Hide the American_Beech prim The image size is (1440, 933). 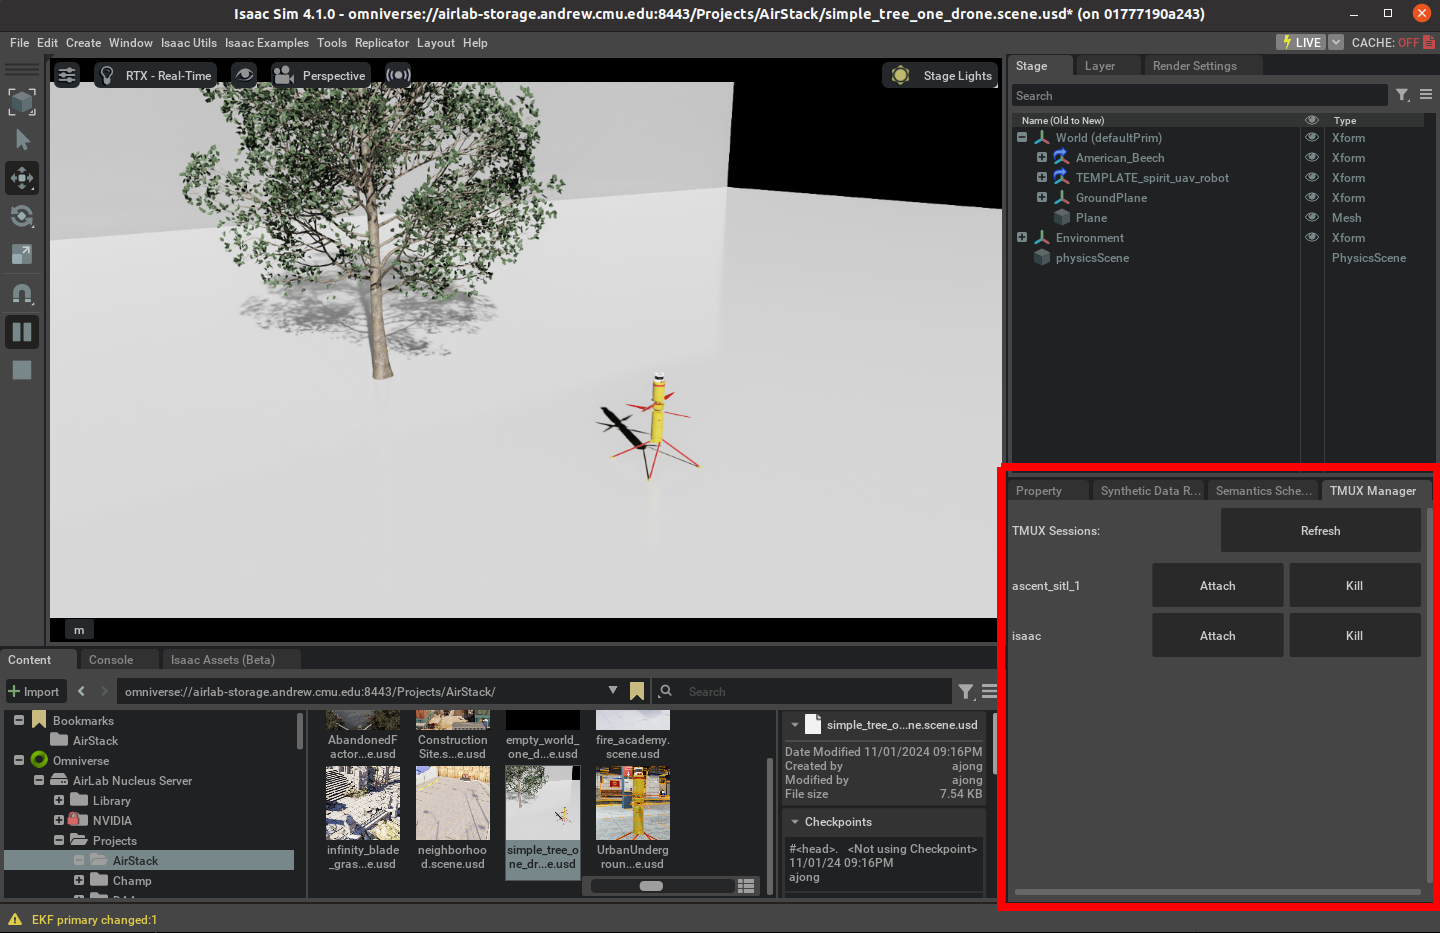1312,158
